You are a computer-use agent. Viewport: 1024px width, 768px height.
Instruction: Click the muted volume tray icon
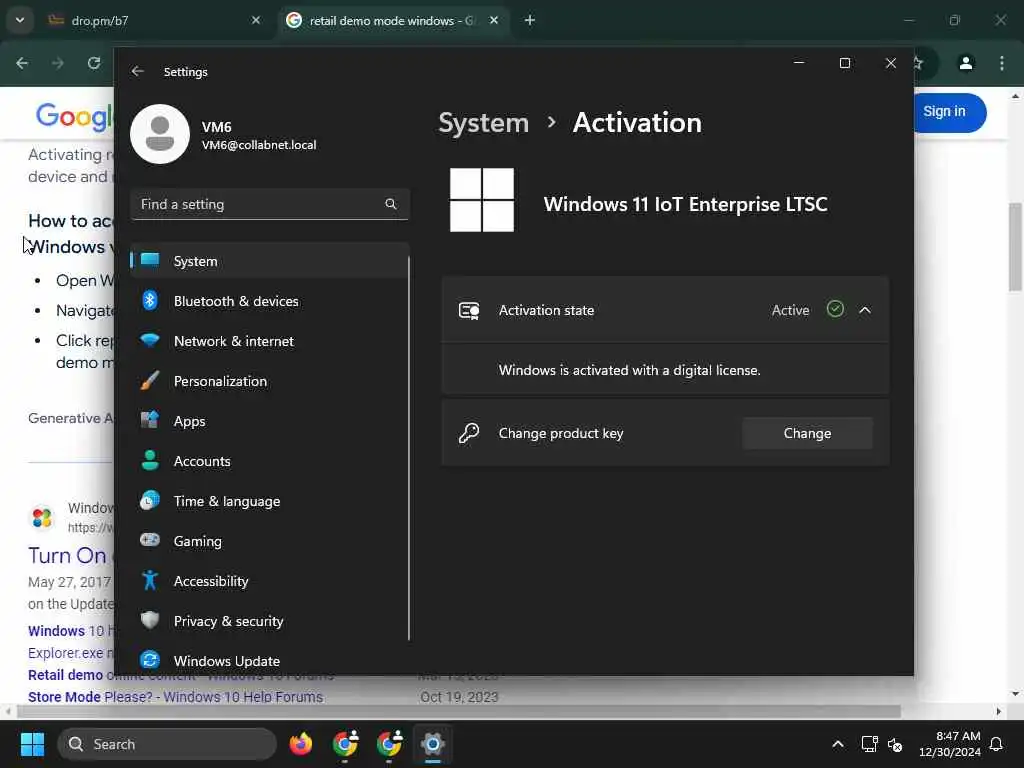point(895,744)
